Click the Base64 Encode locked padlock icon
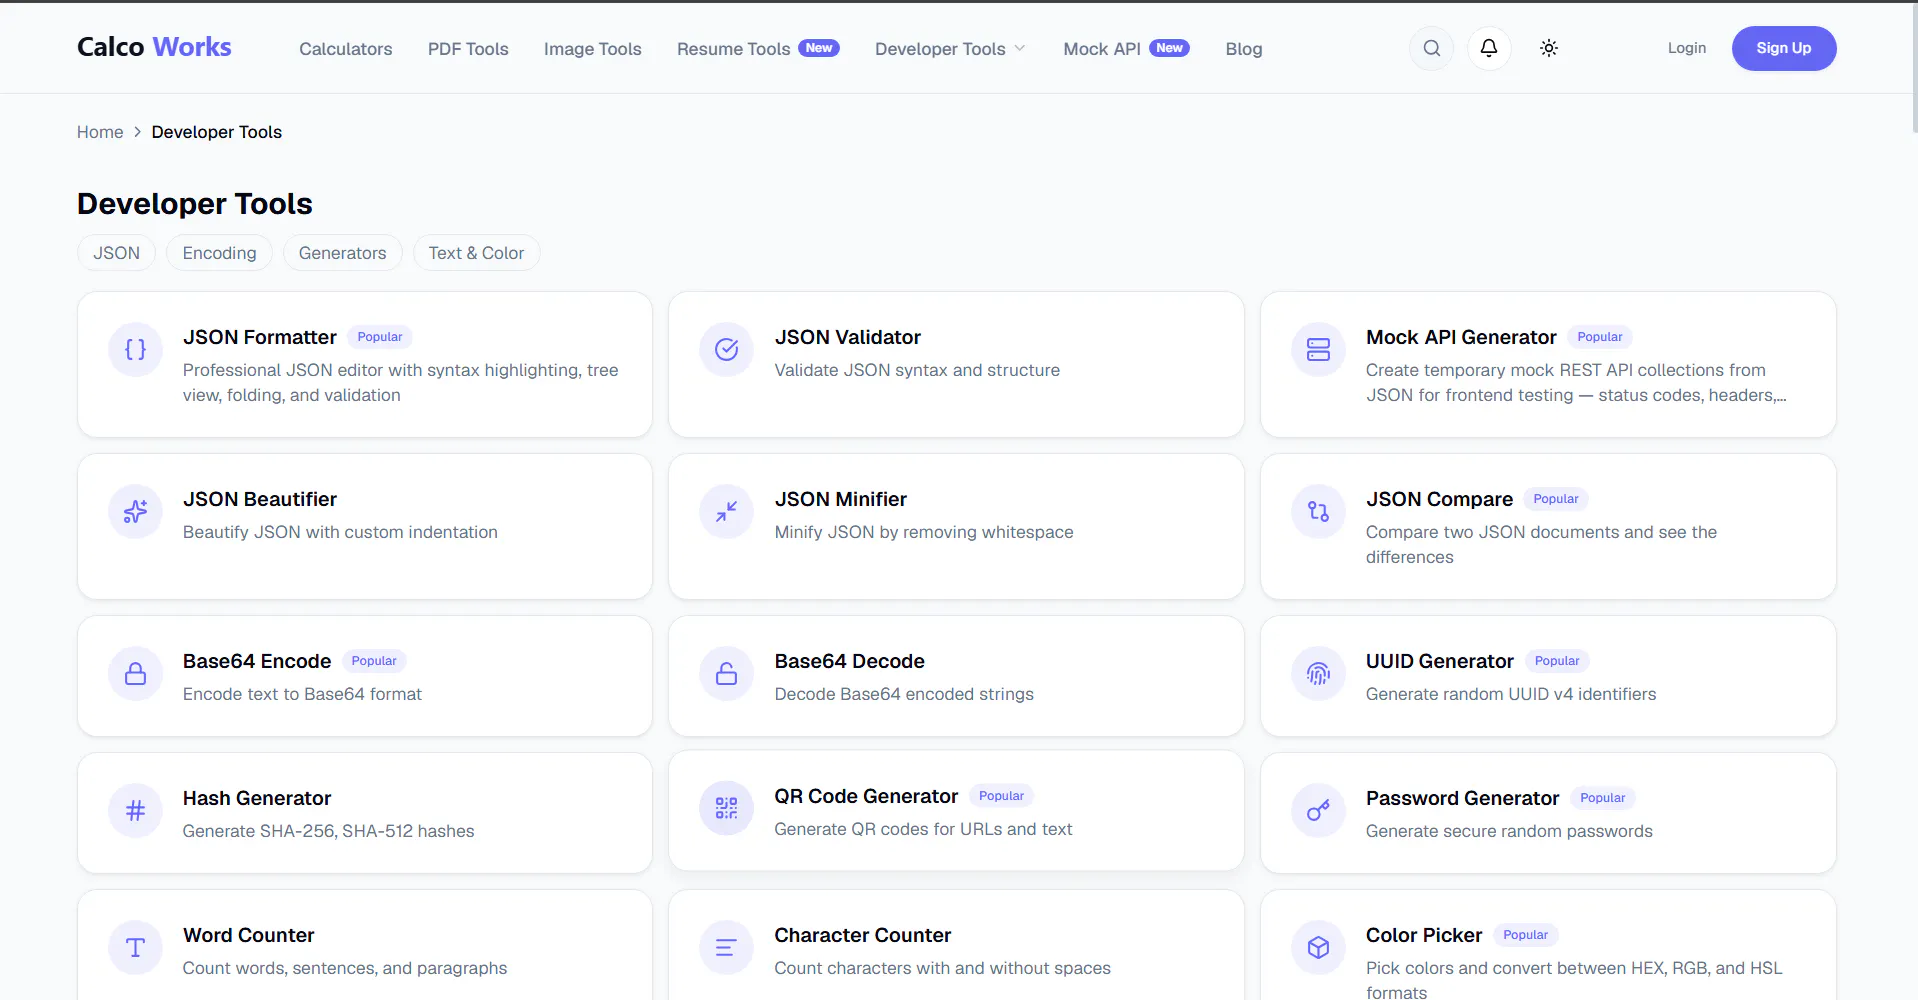The width and height of the screenshot is (1918, 1000). click(x=135, y=673)
